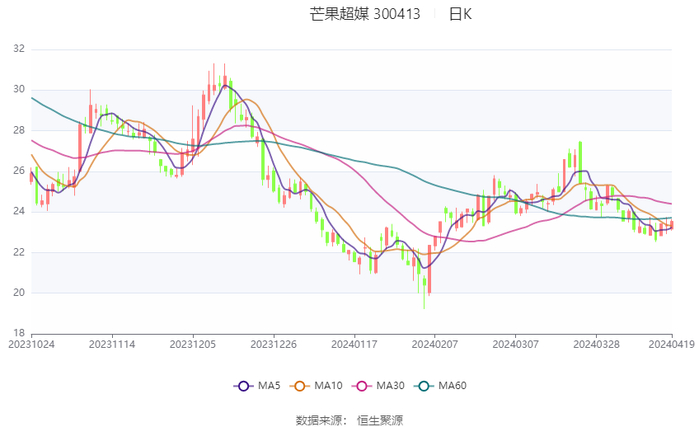Select the 18 value on the y-axis
This screenshot has height=427, width=700.
19,333
